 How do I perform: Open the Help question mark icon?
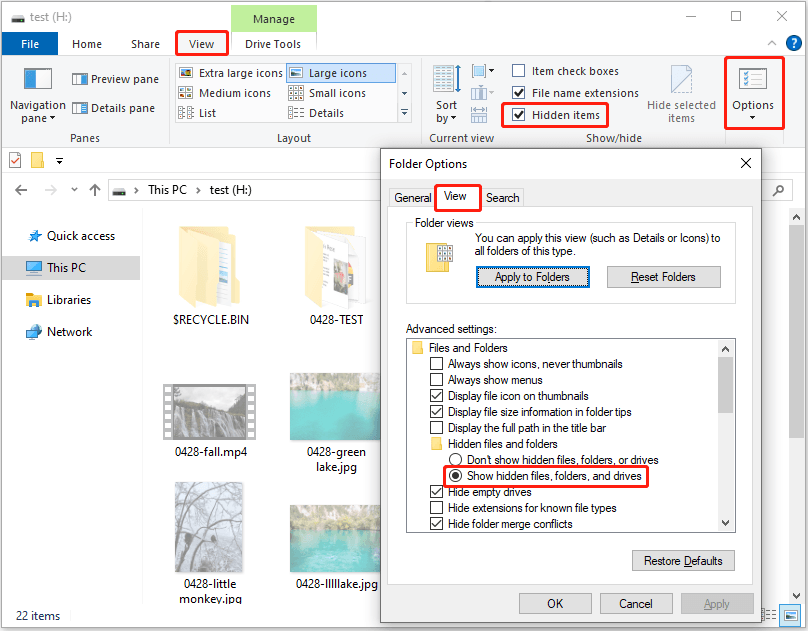coord(794,43)
